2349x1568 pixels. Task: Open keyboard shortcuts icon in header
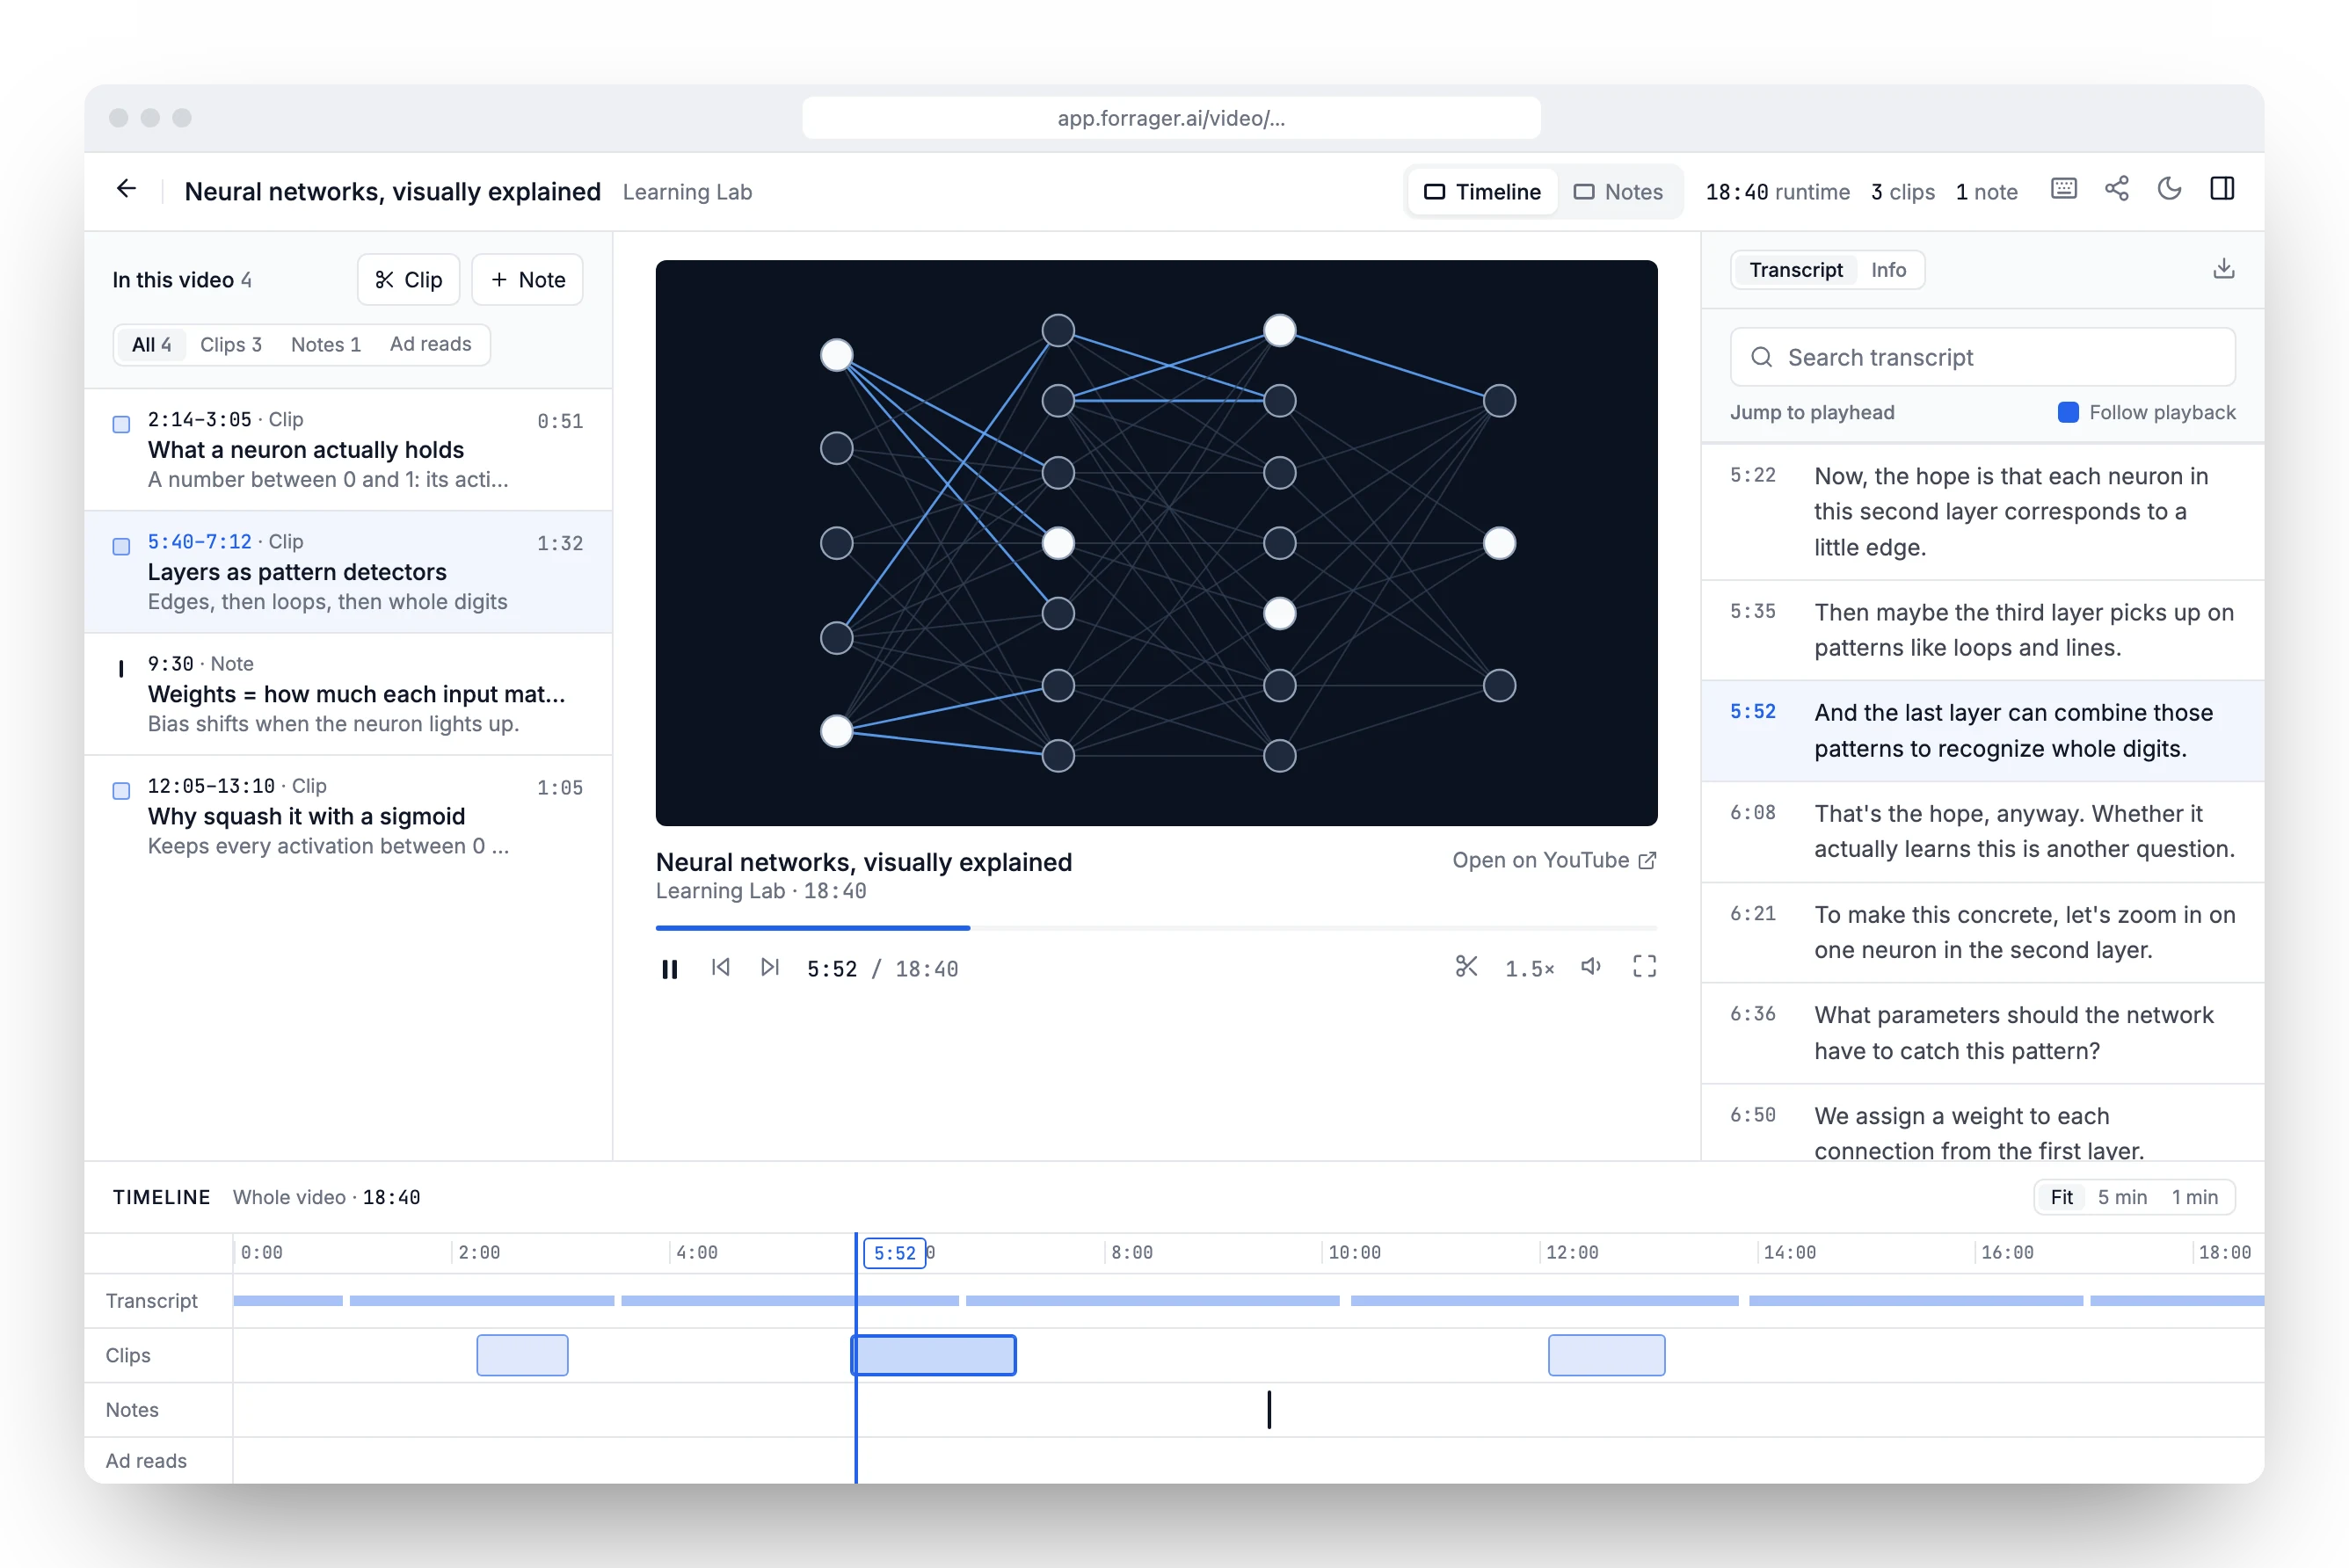(2063, 189)
